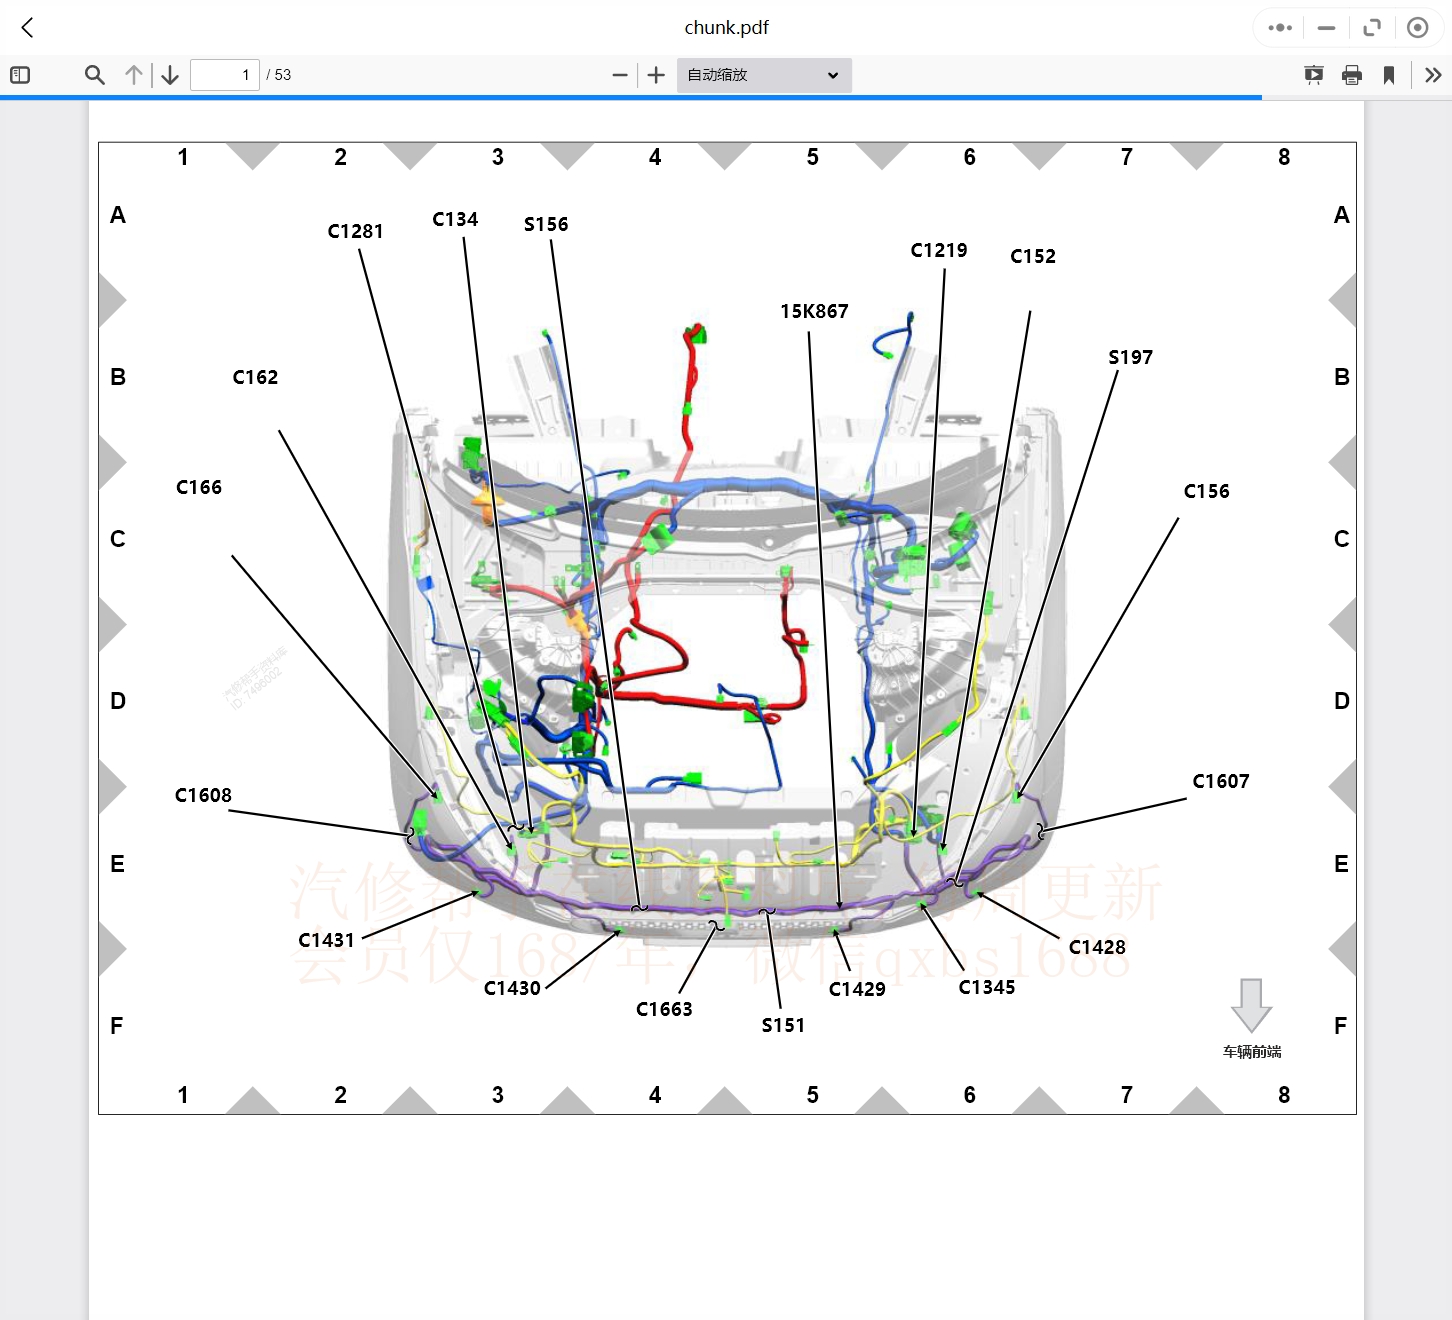Open the find-in-document search
This screenshot has height=1320, width=1452.
95,75
